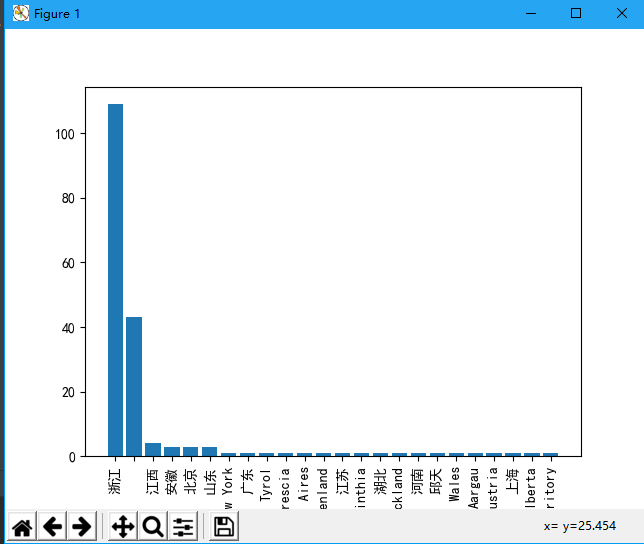Click the matplotlib icon in the title bar
Image resolution: width=644 pixels, height=544 pixels.
coord(21,14)
